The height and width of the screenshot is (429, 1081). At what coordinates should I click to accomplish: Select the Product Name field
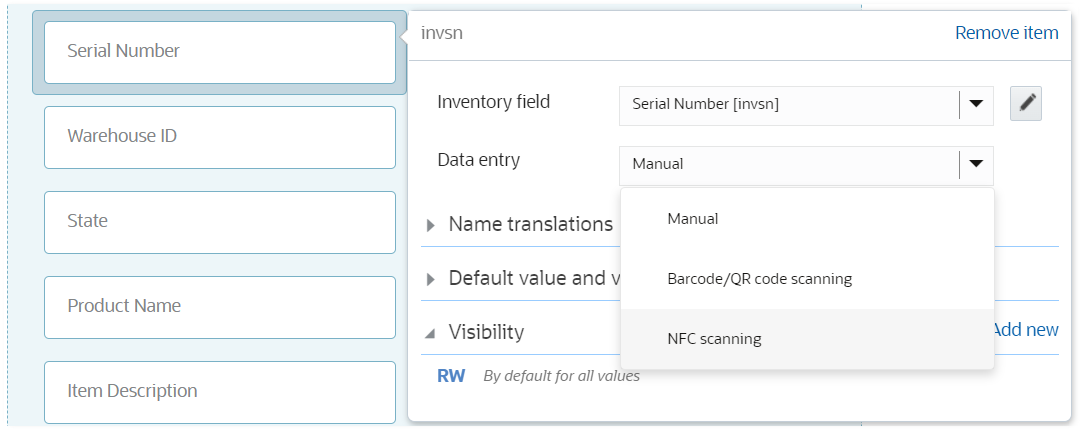(219, 306)
